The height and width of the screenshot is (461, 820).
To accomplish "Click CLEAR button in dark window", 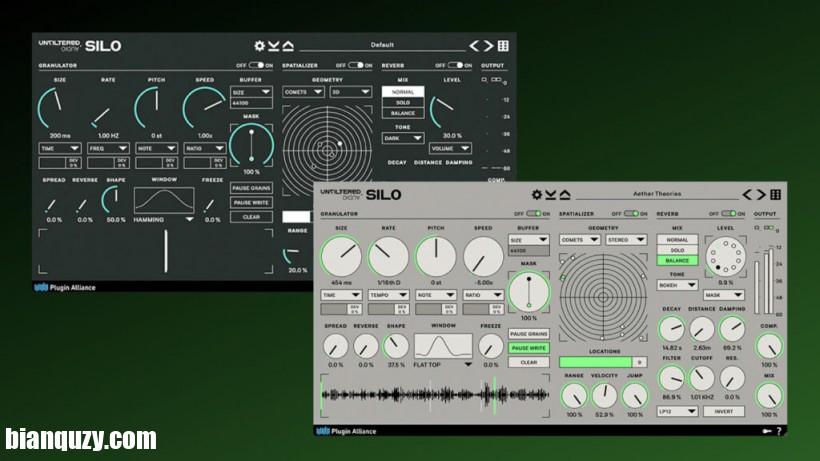I will [251, 217].
